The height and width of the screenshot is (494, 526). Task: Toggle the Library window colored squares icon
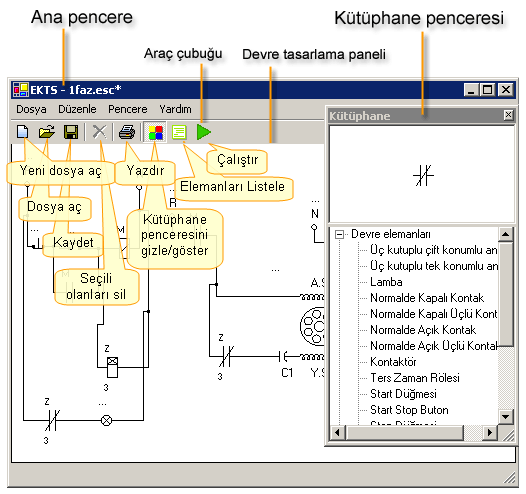[155, 132]
